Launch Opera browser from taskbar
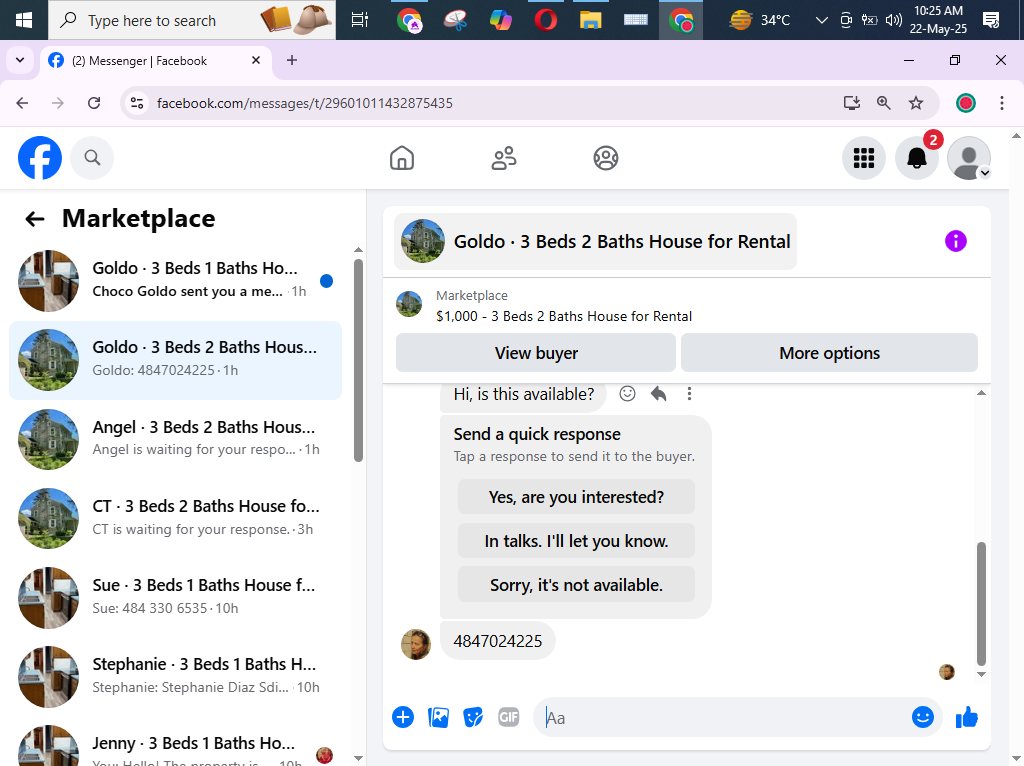Image resolution: width=1024 pixels, height=766 pixels. [x=545, y=20]
